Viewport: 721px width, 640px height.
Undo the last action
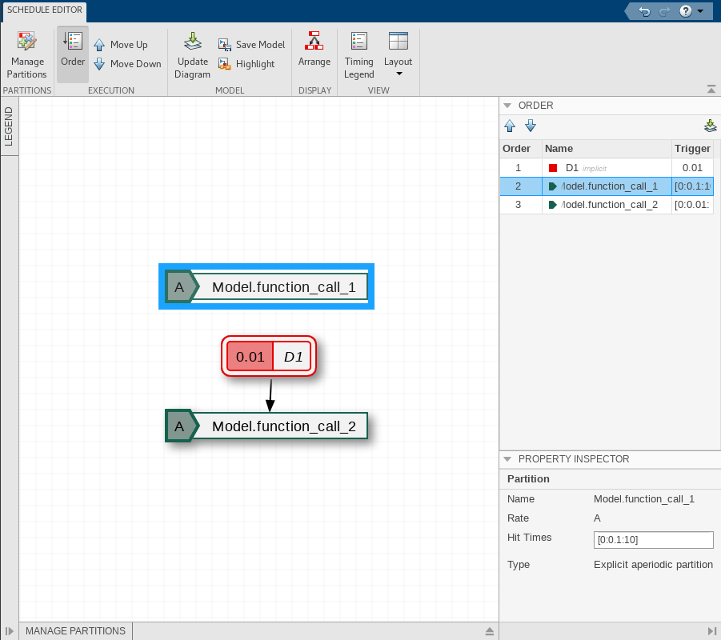(x=645, y=11)
